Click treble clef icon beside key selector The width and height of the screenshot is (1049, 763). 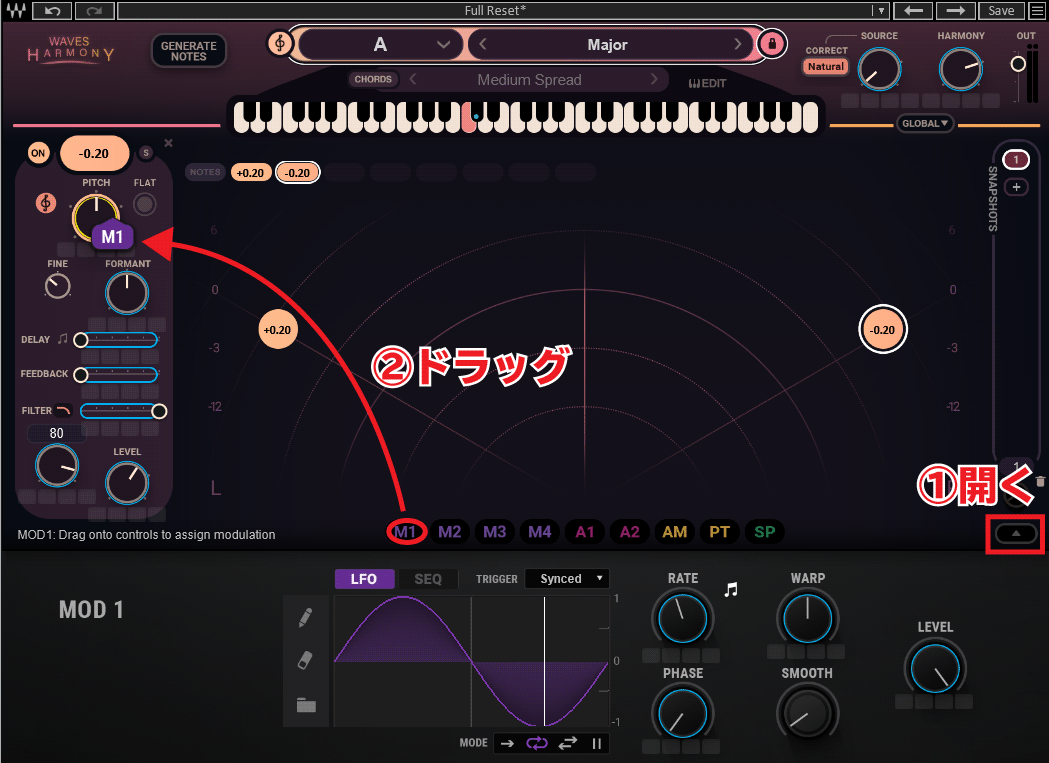coord(280,44)
